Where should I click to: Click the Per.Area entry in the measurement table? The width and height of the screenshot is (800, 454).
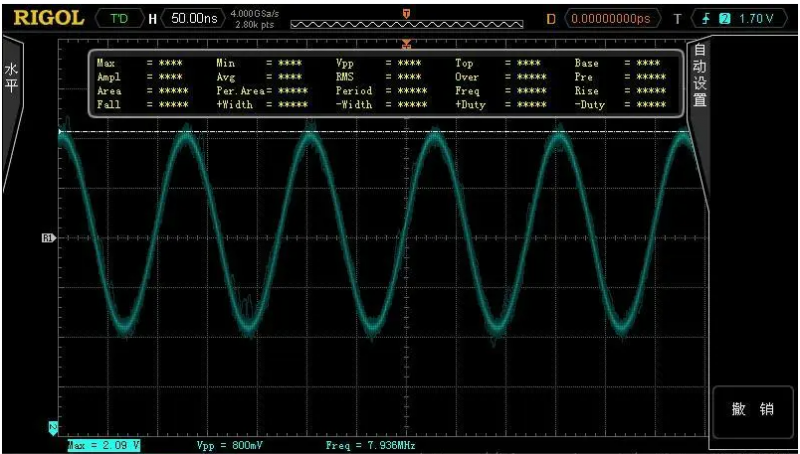[x=262, y=91]
